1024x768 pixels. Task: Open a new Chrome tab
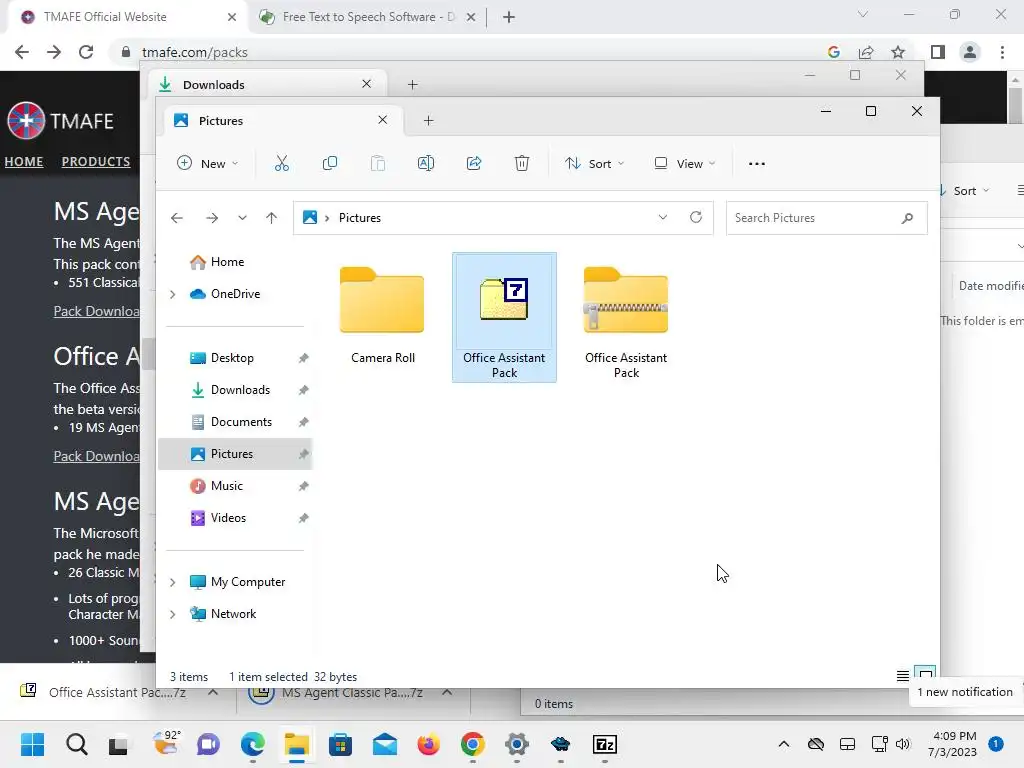click(509, 17)
